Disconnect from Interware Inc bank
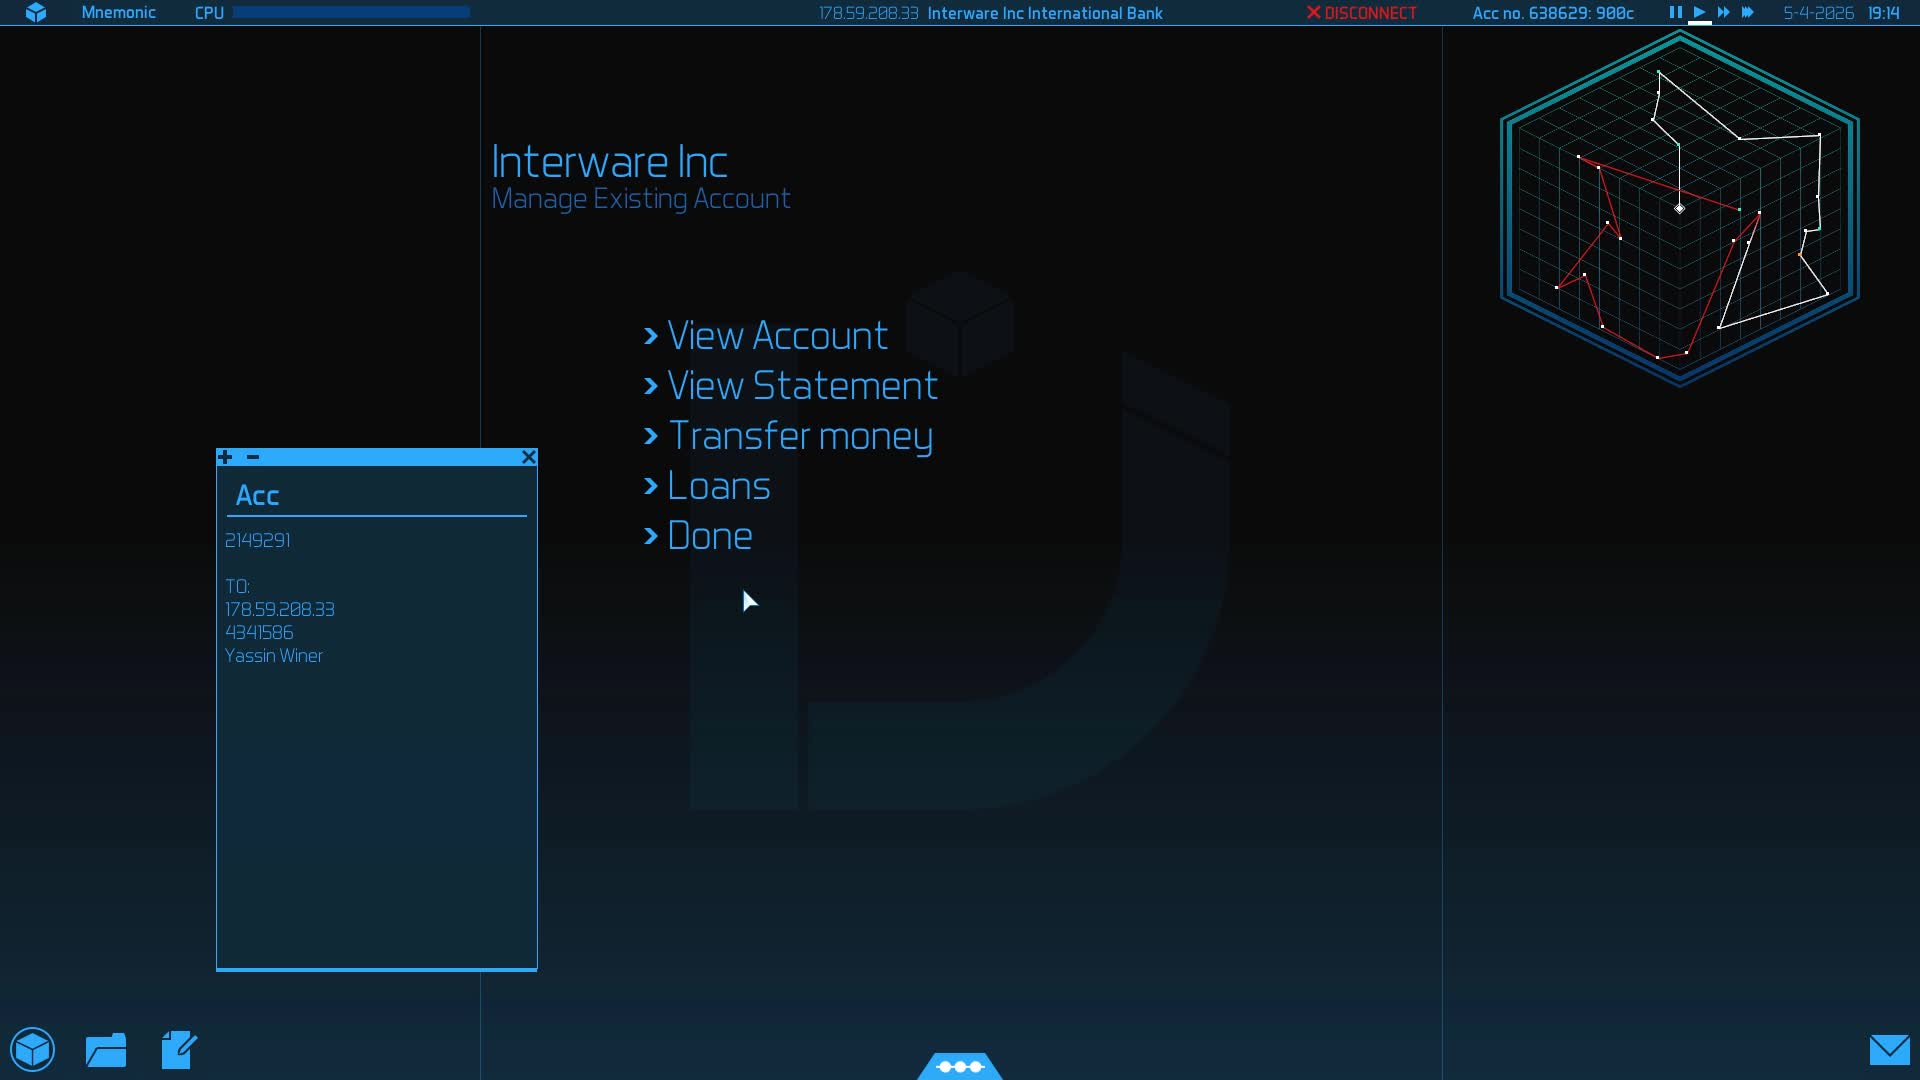 (1361, 13)
